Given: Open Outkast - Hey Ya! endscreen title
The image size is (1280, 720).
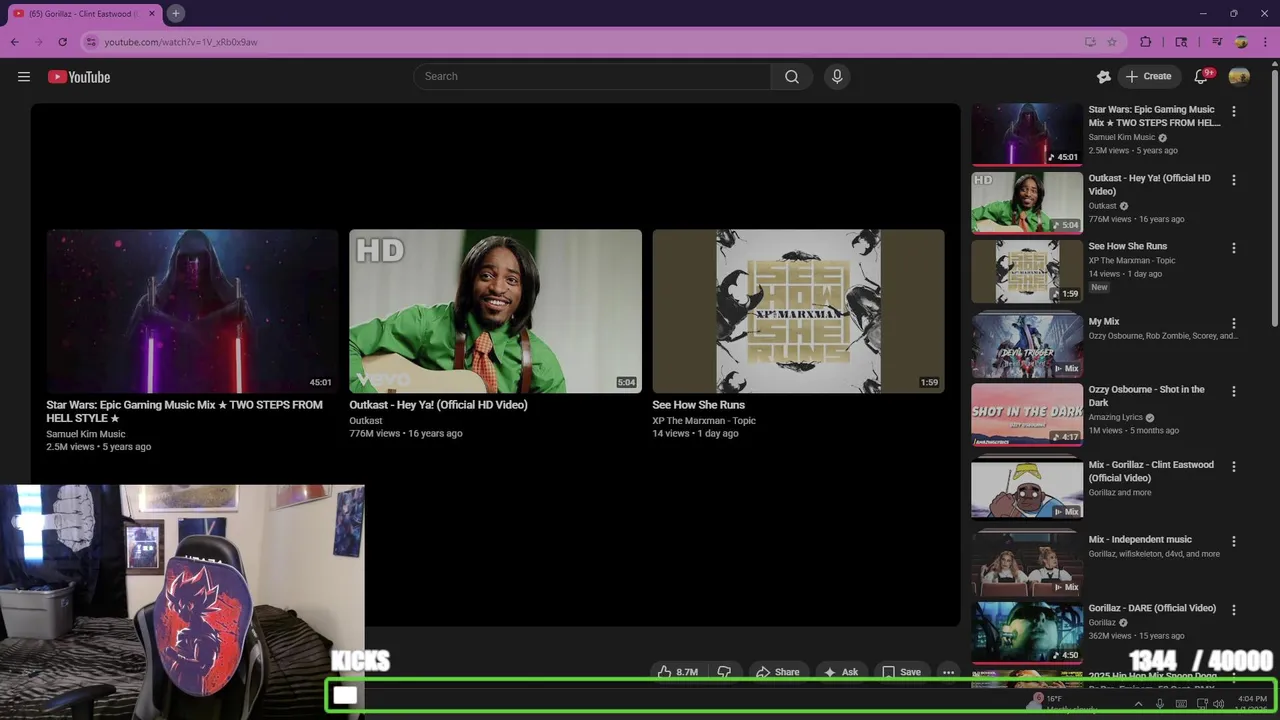Looking at the screenshot, I should (438, 405).
